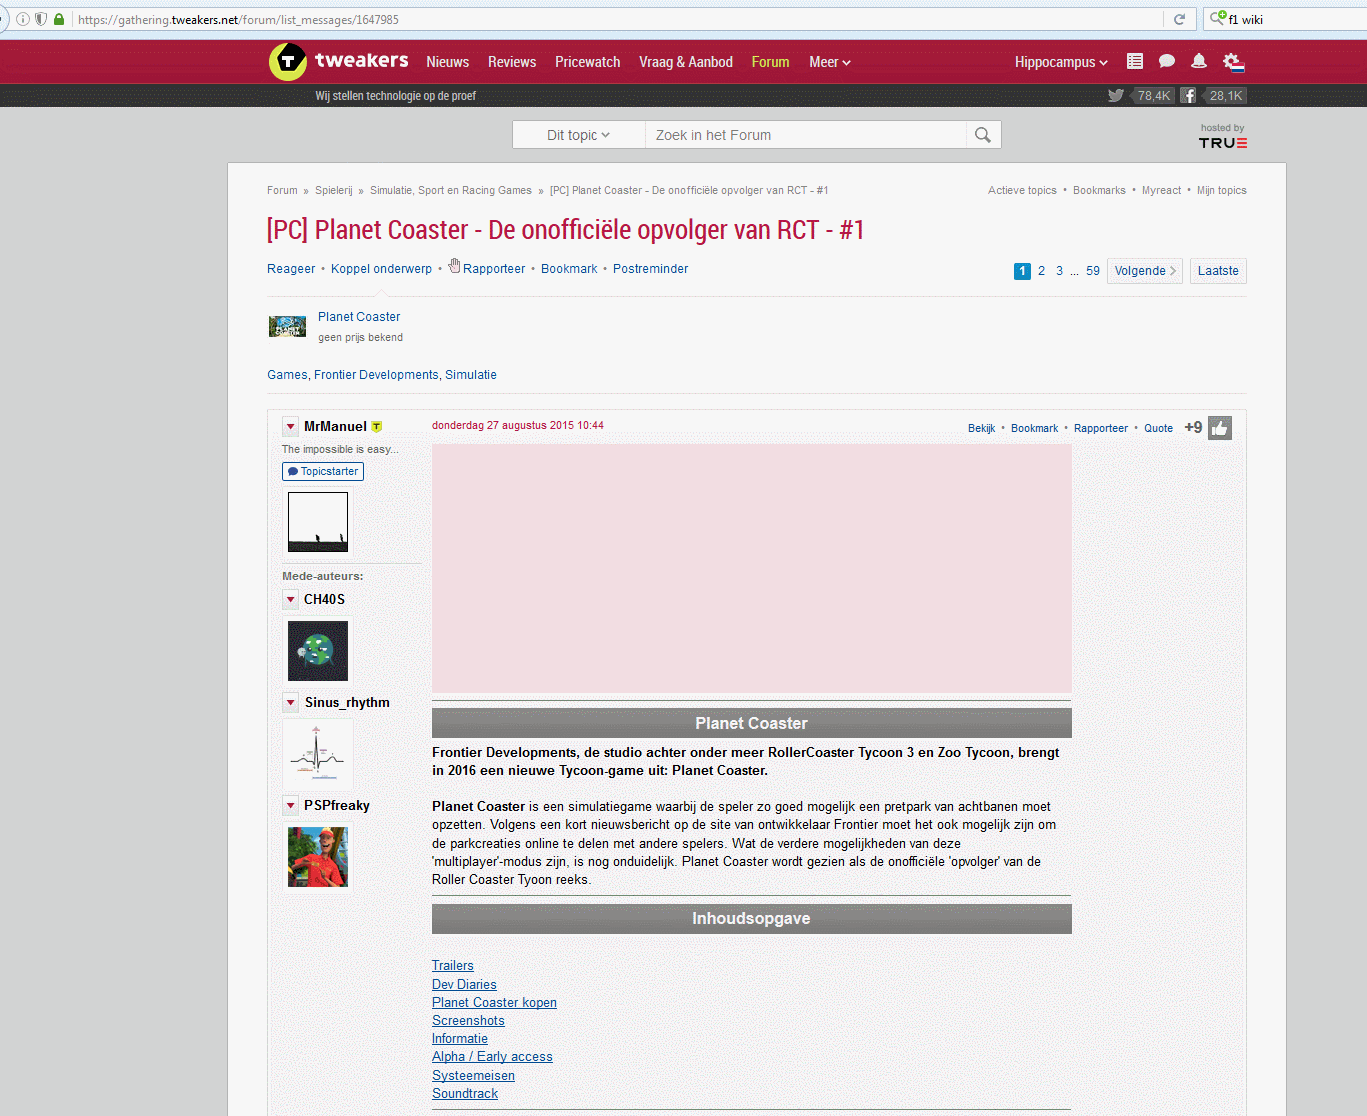Jump to Screenshots section
The width and height of the screenshot is (1367, 1116).
point(468,1021)
